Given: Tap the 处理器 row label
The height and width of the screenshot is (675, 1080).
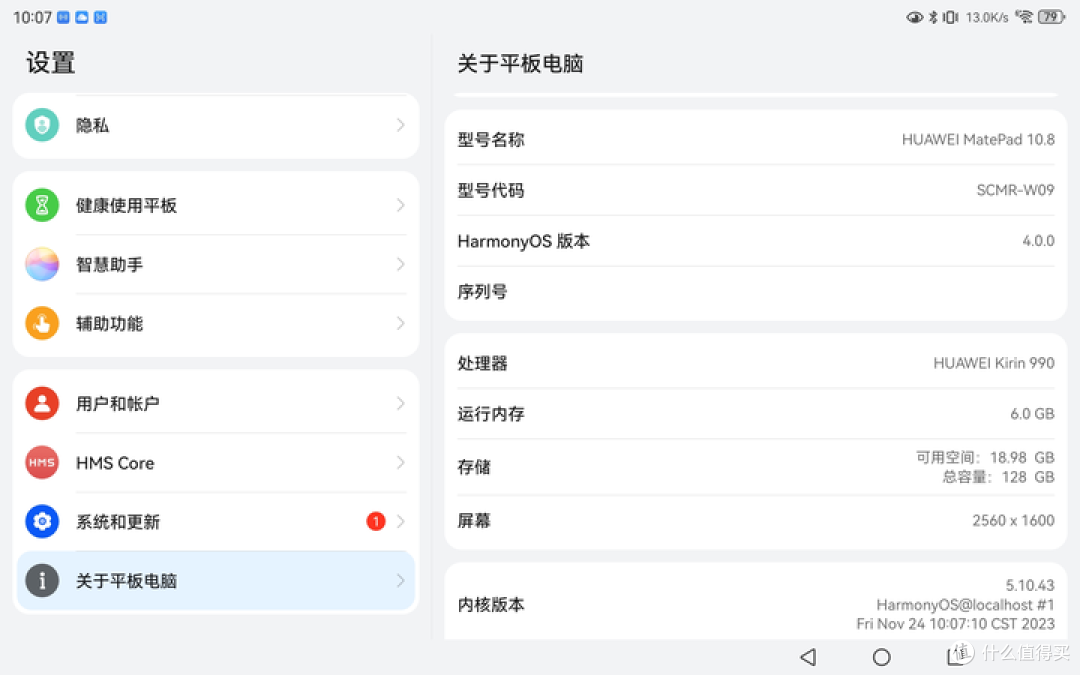Looking at the screenshot, I should (482, 364).
